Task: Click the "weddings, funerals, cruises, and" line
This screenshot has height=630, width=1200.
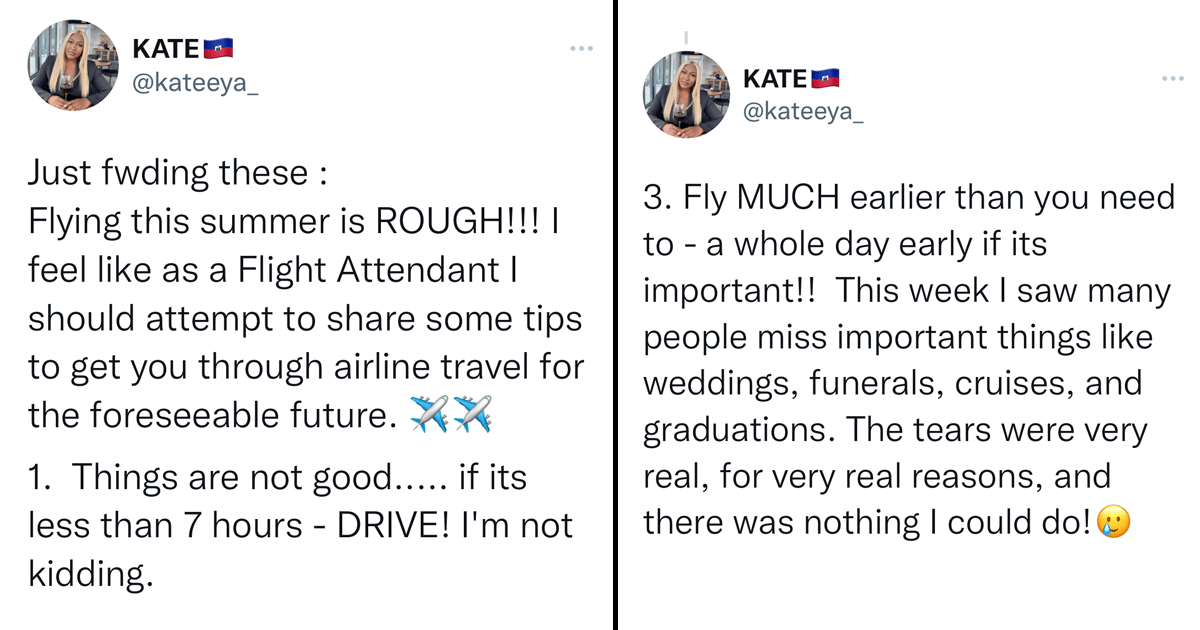Action: coord(892,384)
